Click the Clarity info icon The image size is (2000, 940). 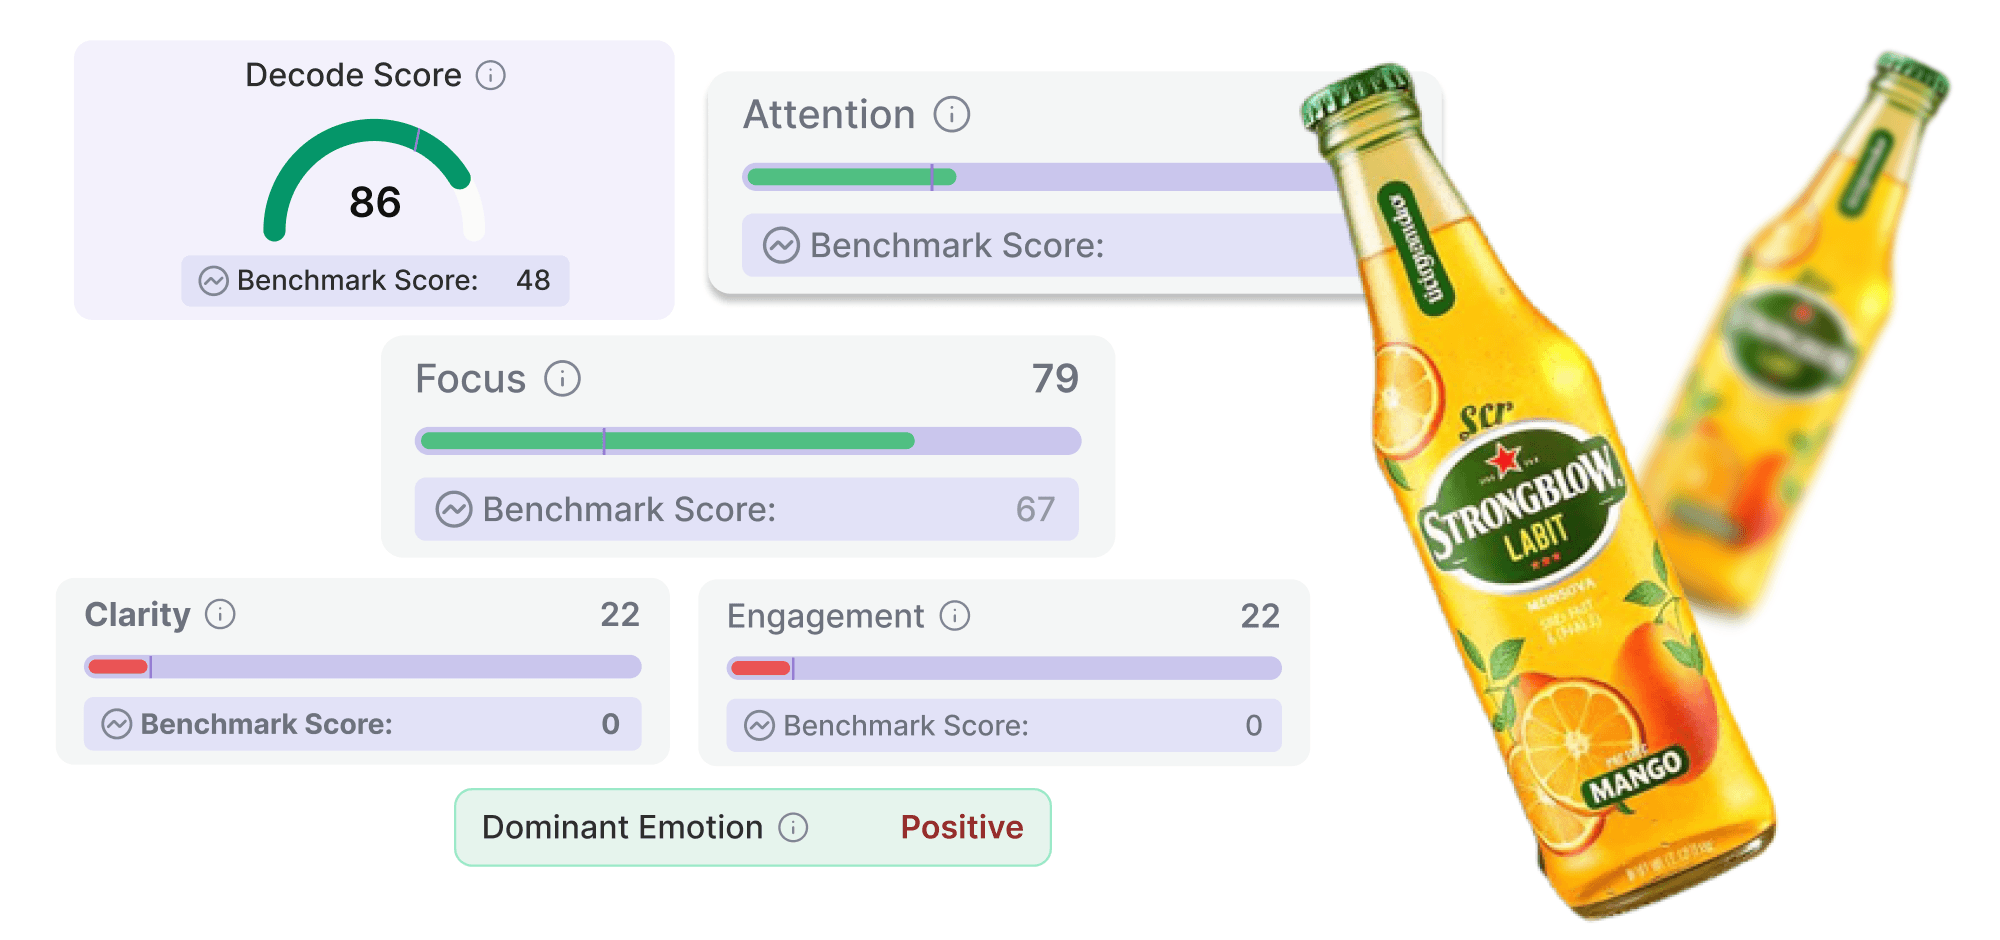(x=220, y=616)
